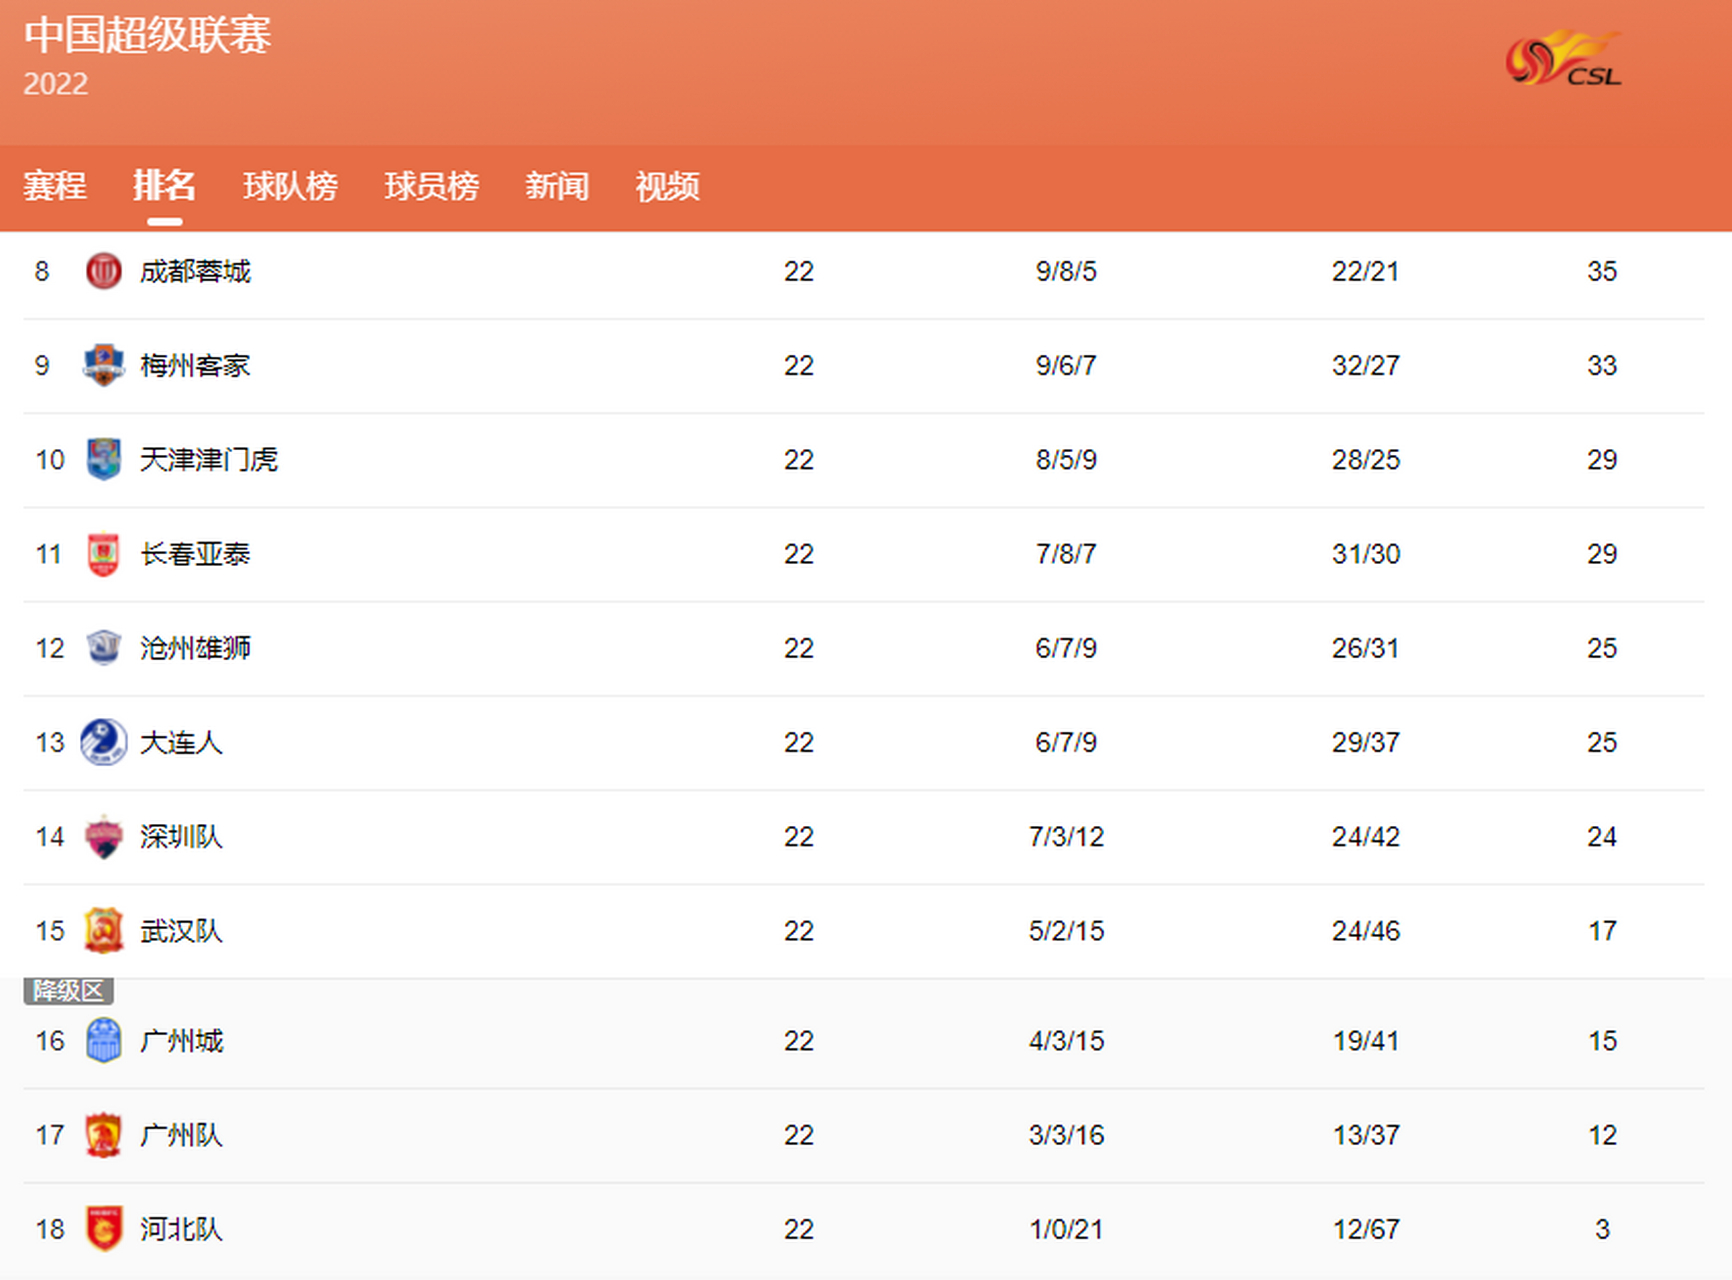Open the 球员榜 tab
This screenshot has width=1732, height=1280.
pos(432,186)
